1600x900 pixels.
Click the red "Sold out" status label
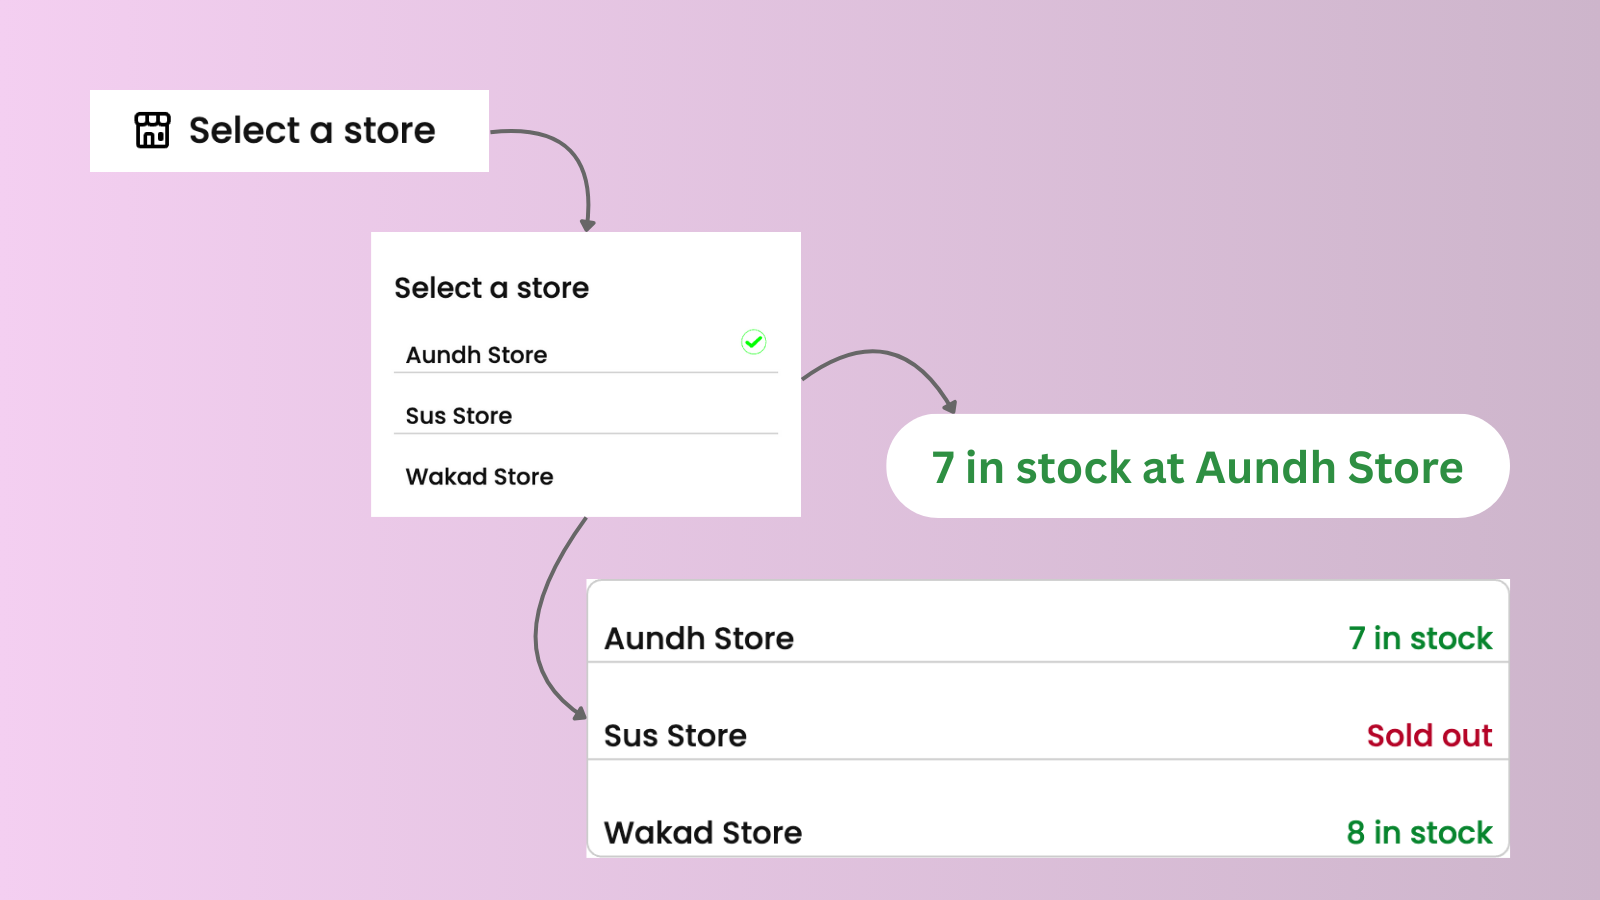click(1429, 736)
